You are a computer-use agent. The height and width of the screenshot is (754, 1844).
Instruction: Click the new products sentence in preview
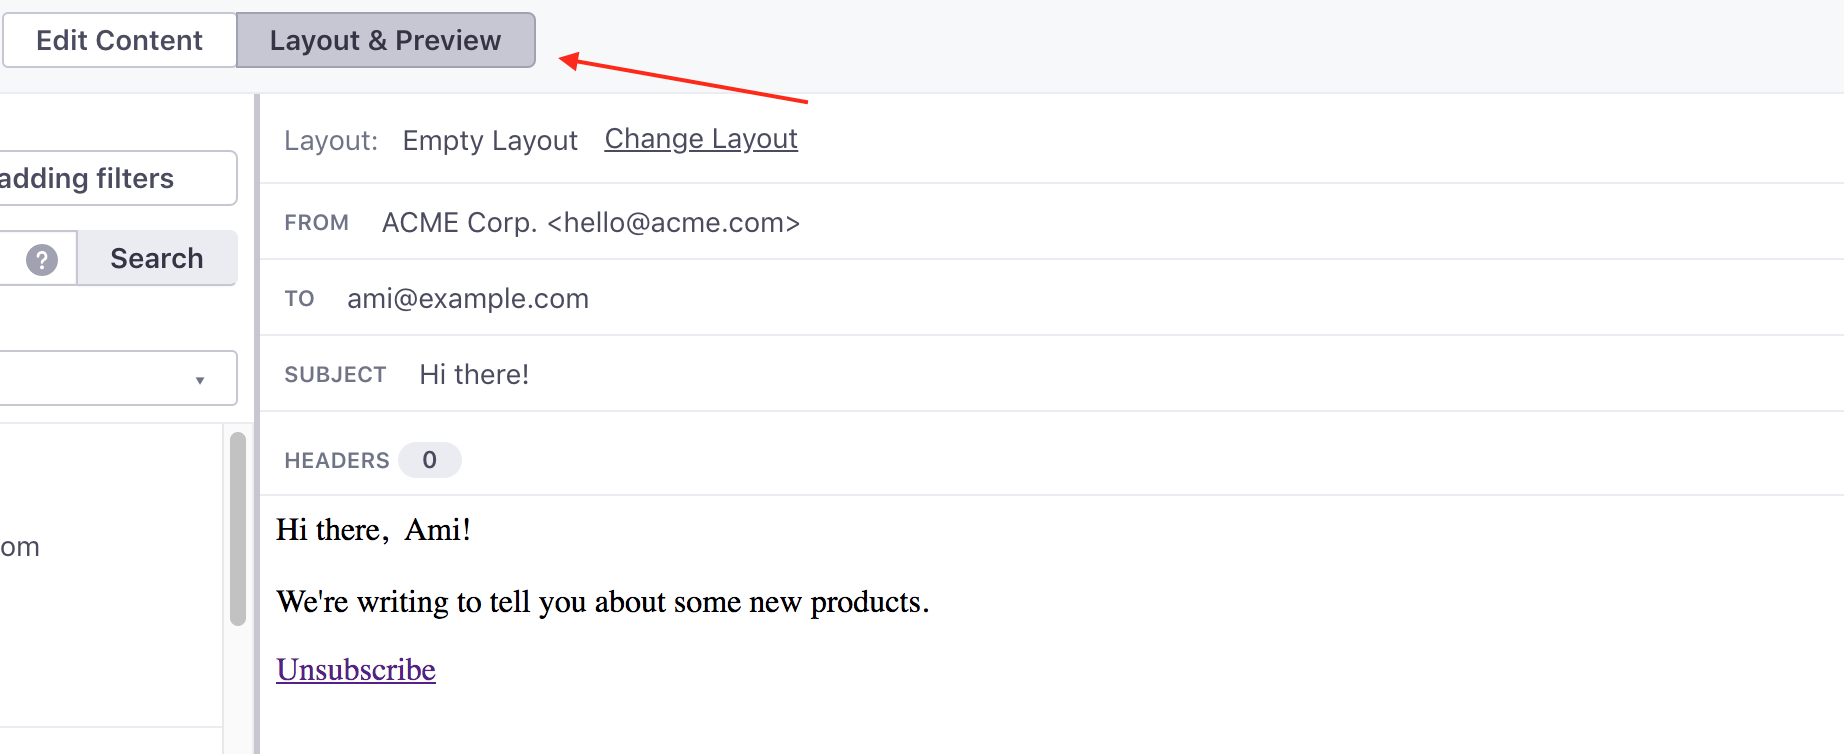click(x=603, y=601)
